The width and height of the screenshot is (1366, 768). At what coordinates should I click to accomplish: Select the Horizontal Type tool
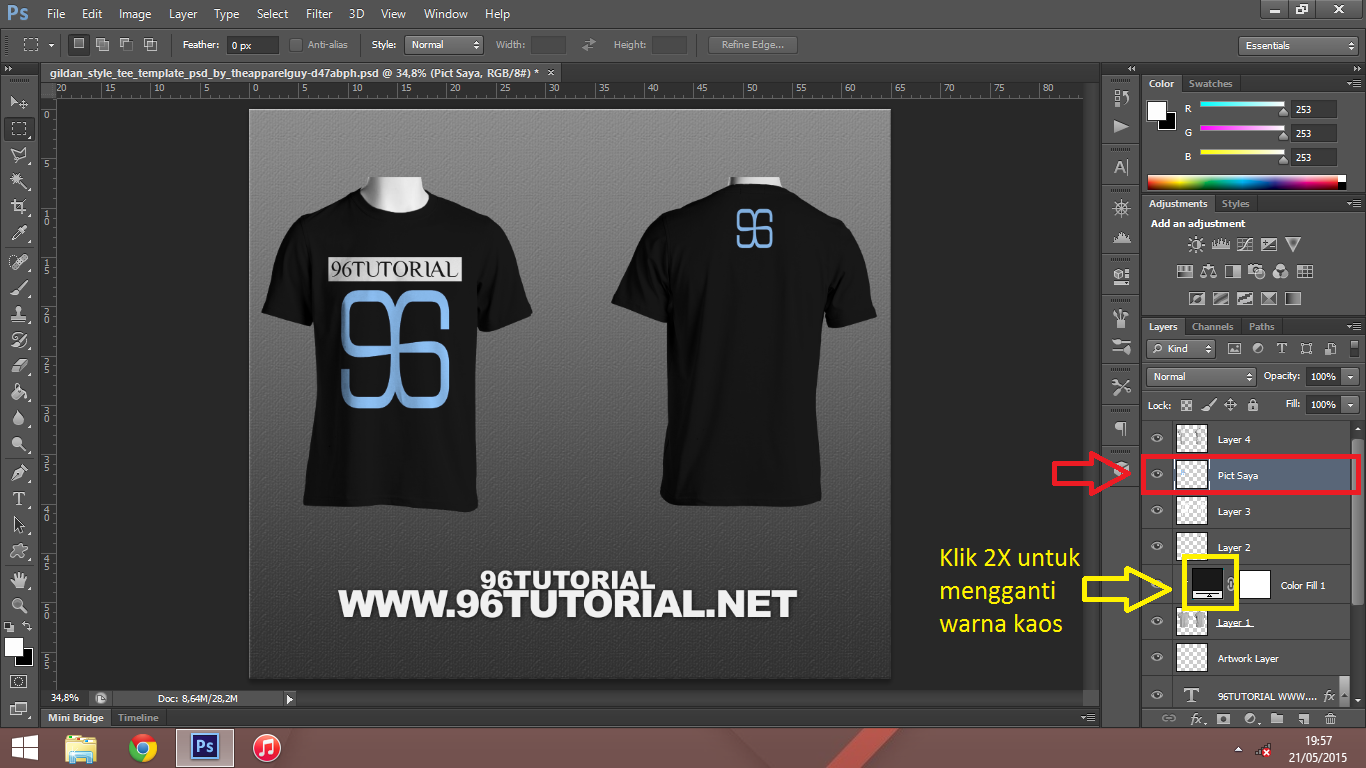(x=19, y=499)
